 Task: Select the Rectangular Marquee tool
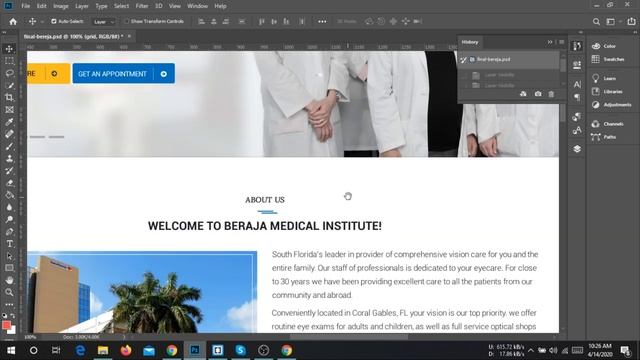pos(9,61)
